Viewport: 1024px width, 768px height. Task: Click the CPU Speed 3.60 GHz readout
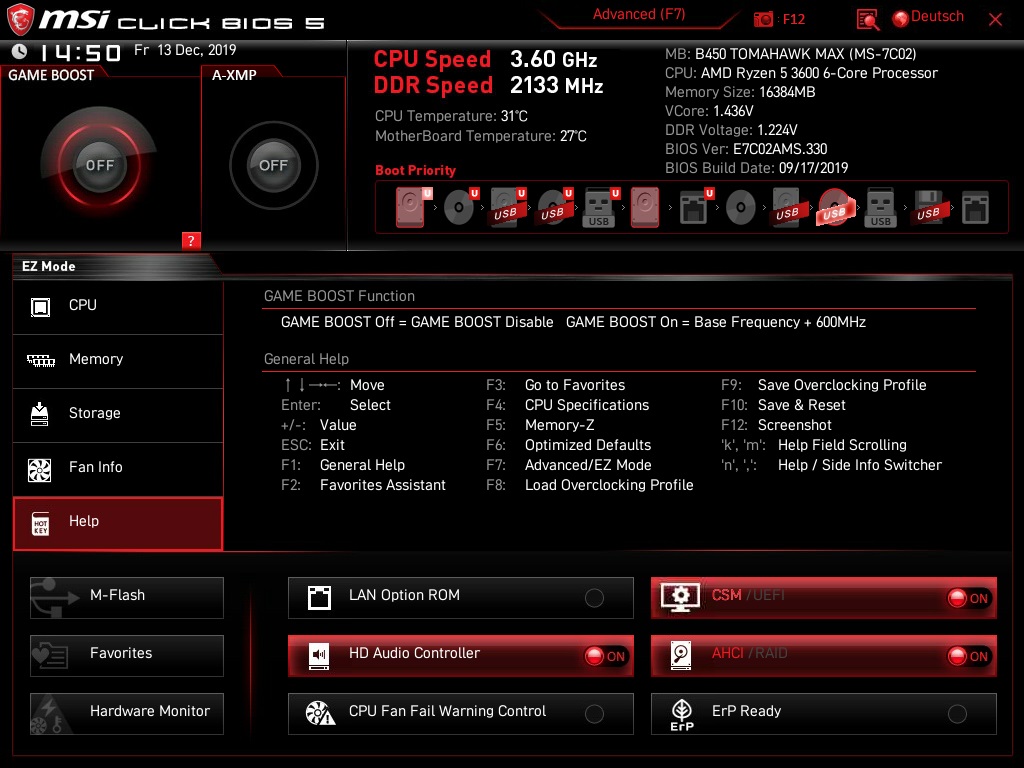click(485, 59)
